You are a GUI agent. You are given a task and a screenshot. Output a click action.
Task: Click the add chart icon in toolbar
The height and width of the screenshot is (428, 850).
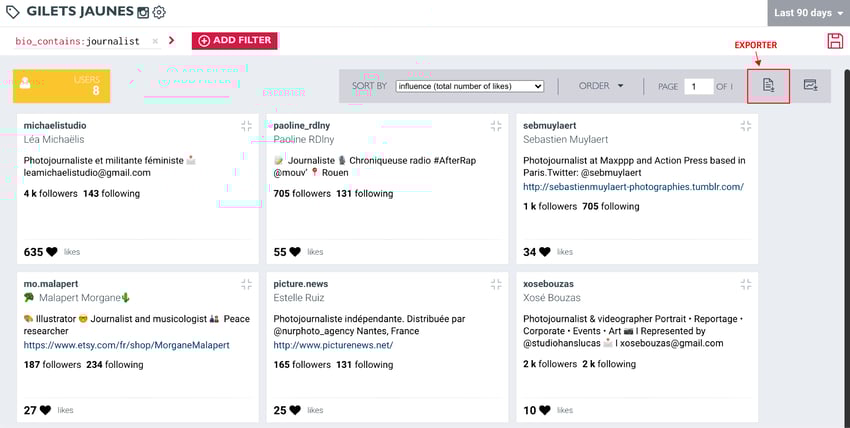point(810,85)
